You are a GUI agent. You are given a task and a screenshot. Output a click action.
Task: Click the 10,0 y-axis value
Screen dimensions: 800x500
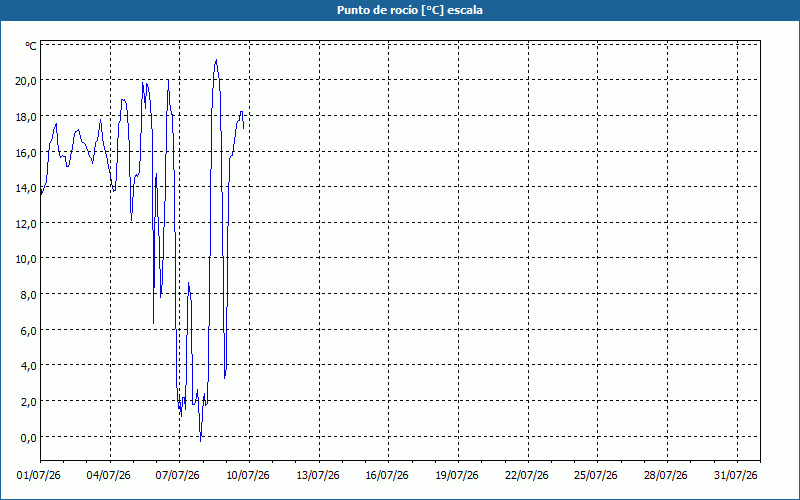[x=26, y=259]
